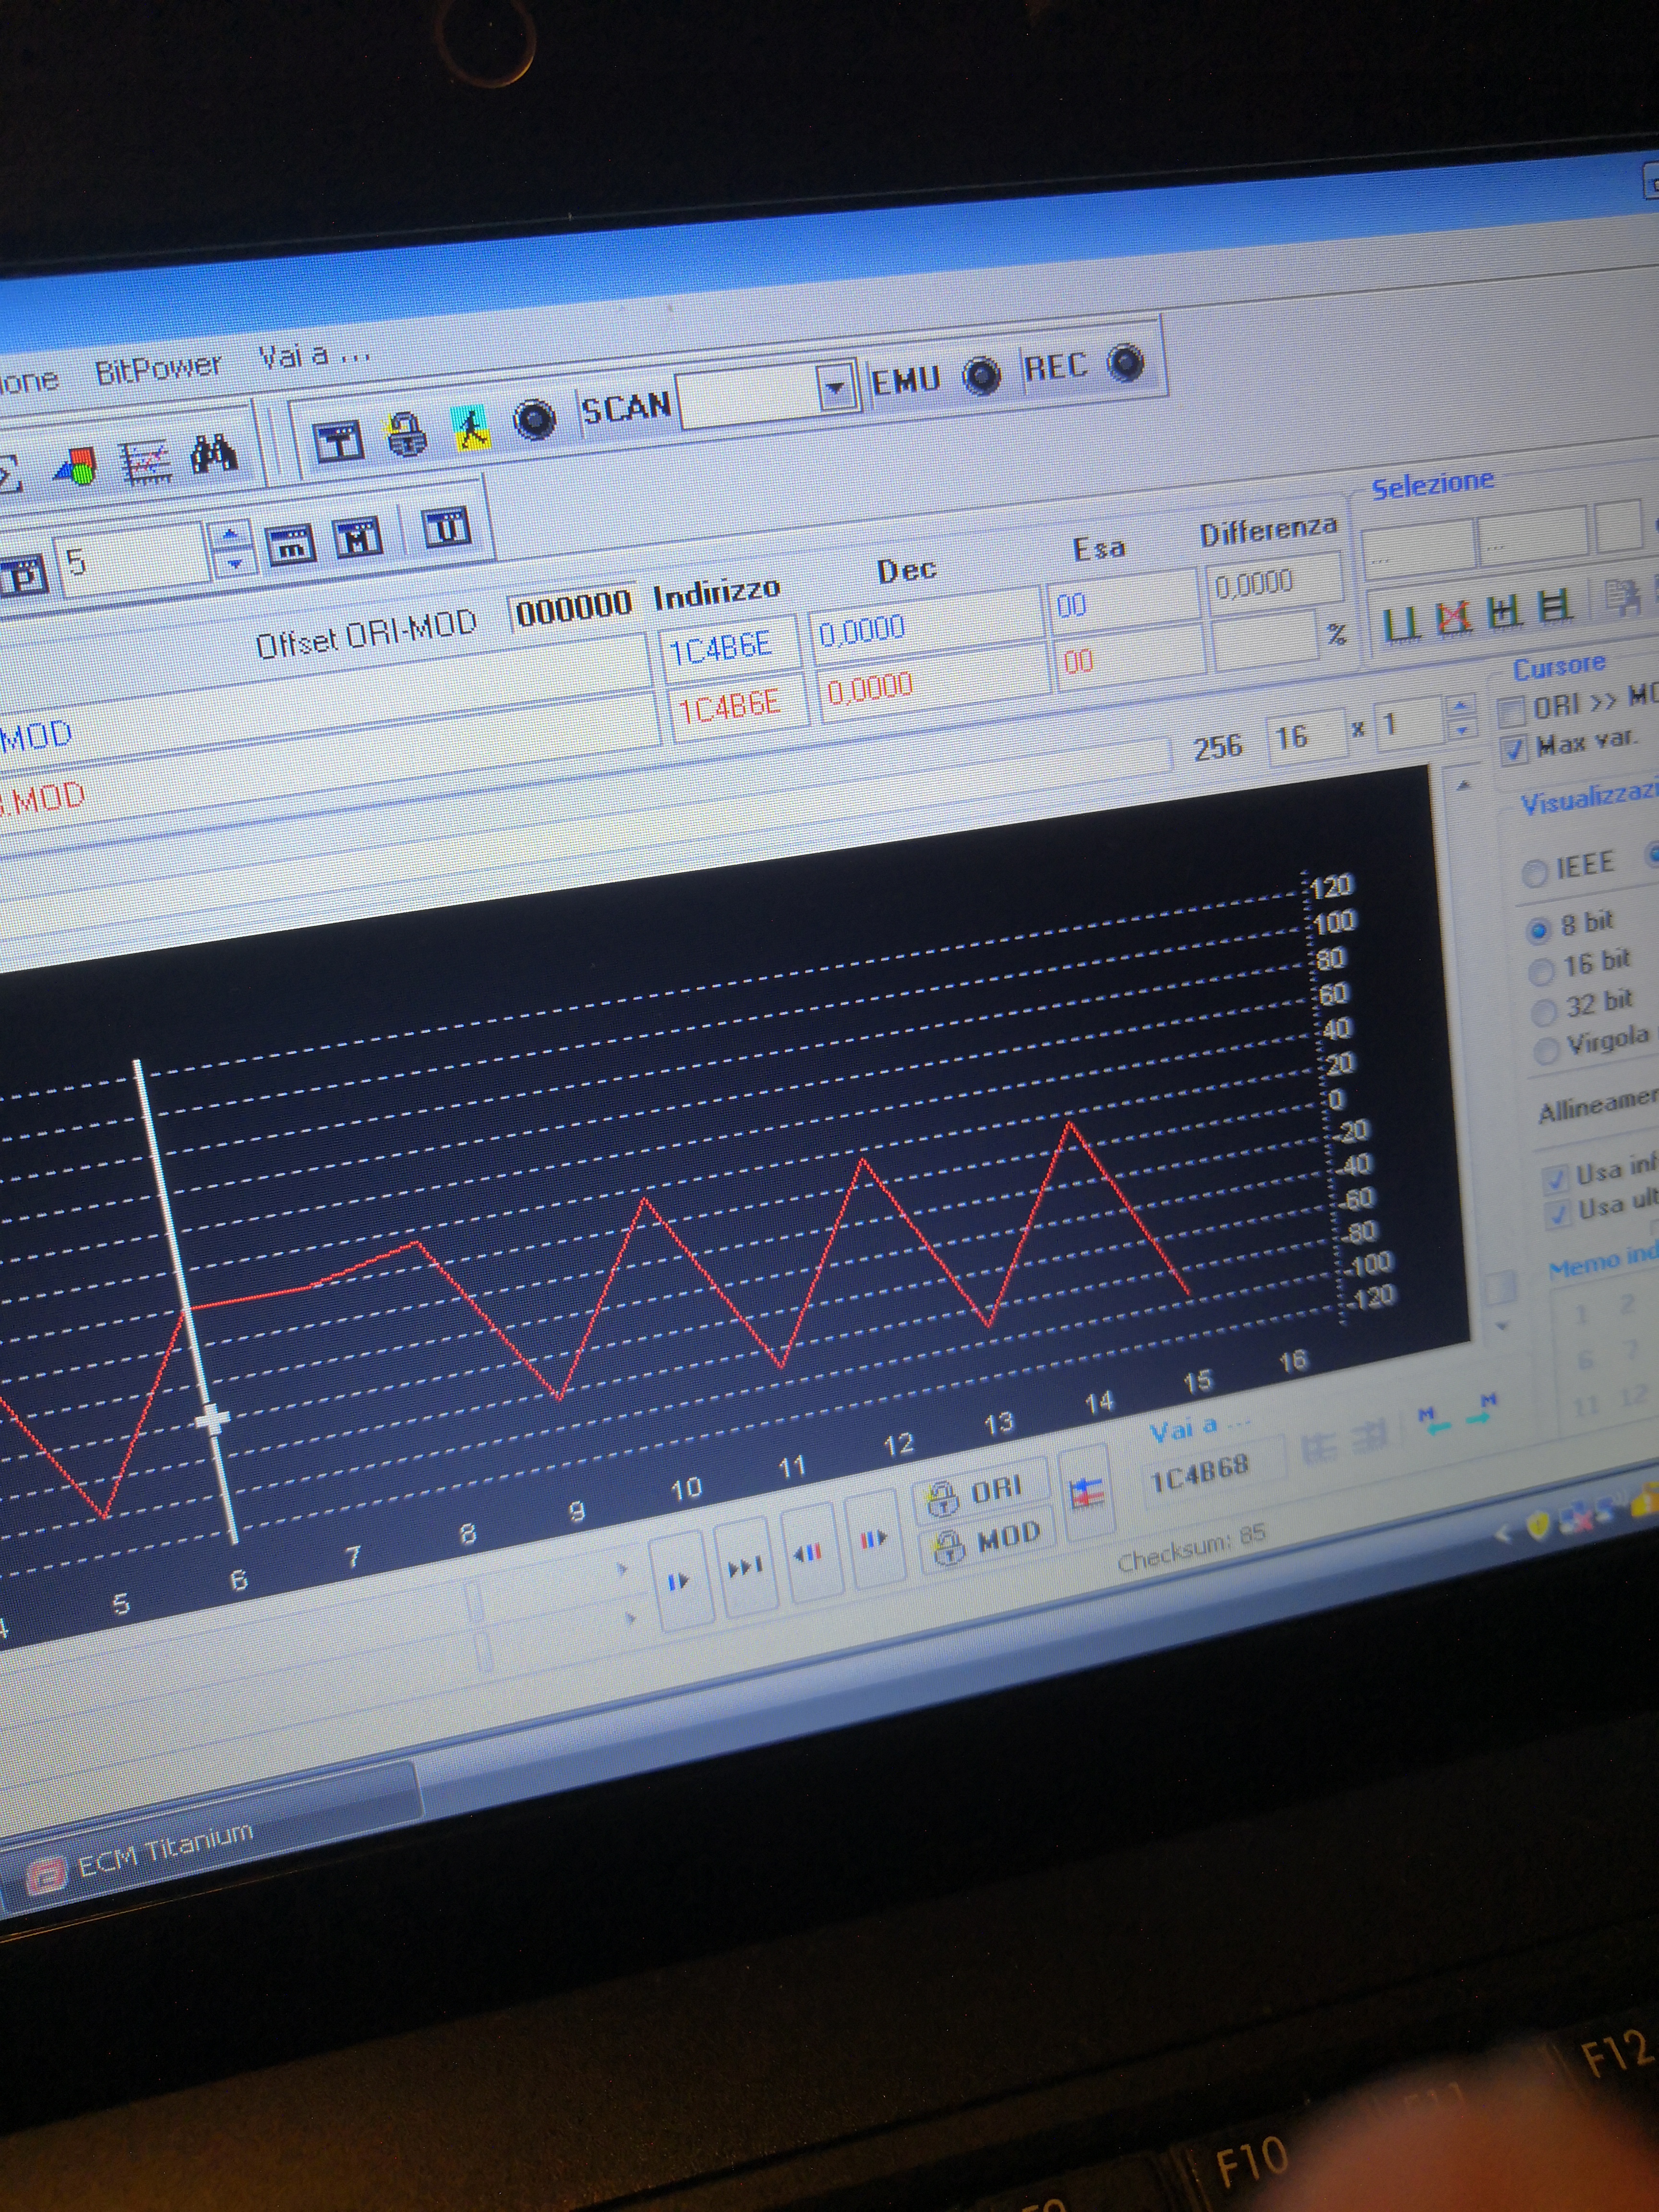Click the Offset ORI-MOD 000000 field
This screenshot has height=2212, width=1659.
click(572, 606)
